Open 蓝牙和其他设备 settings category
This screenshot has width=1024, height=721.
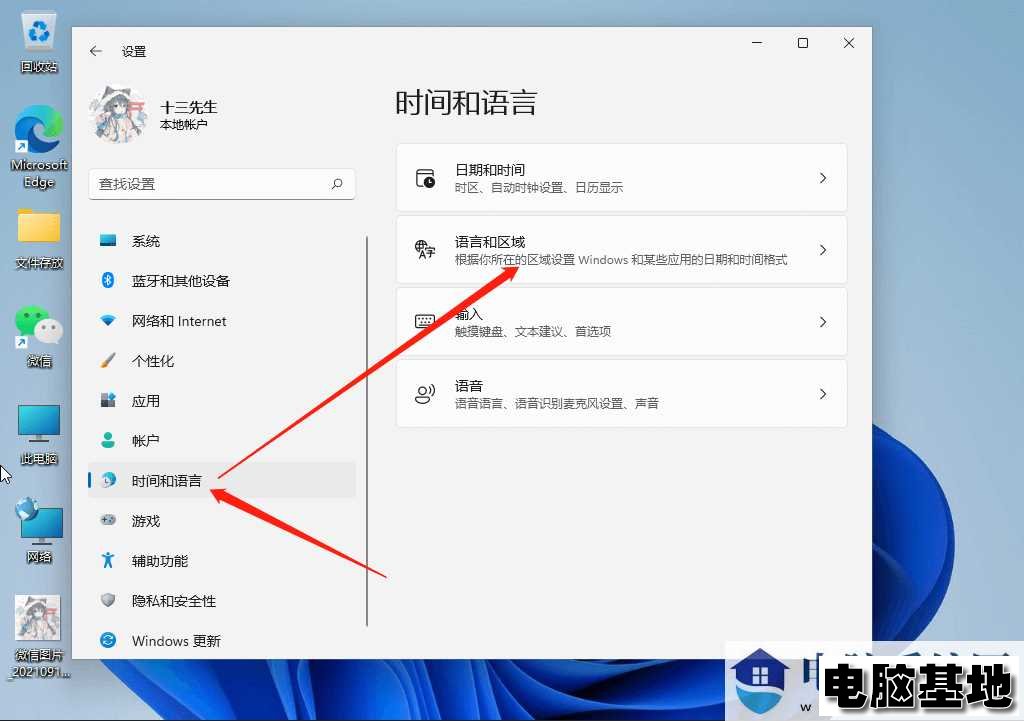pos(222,281)
